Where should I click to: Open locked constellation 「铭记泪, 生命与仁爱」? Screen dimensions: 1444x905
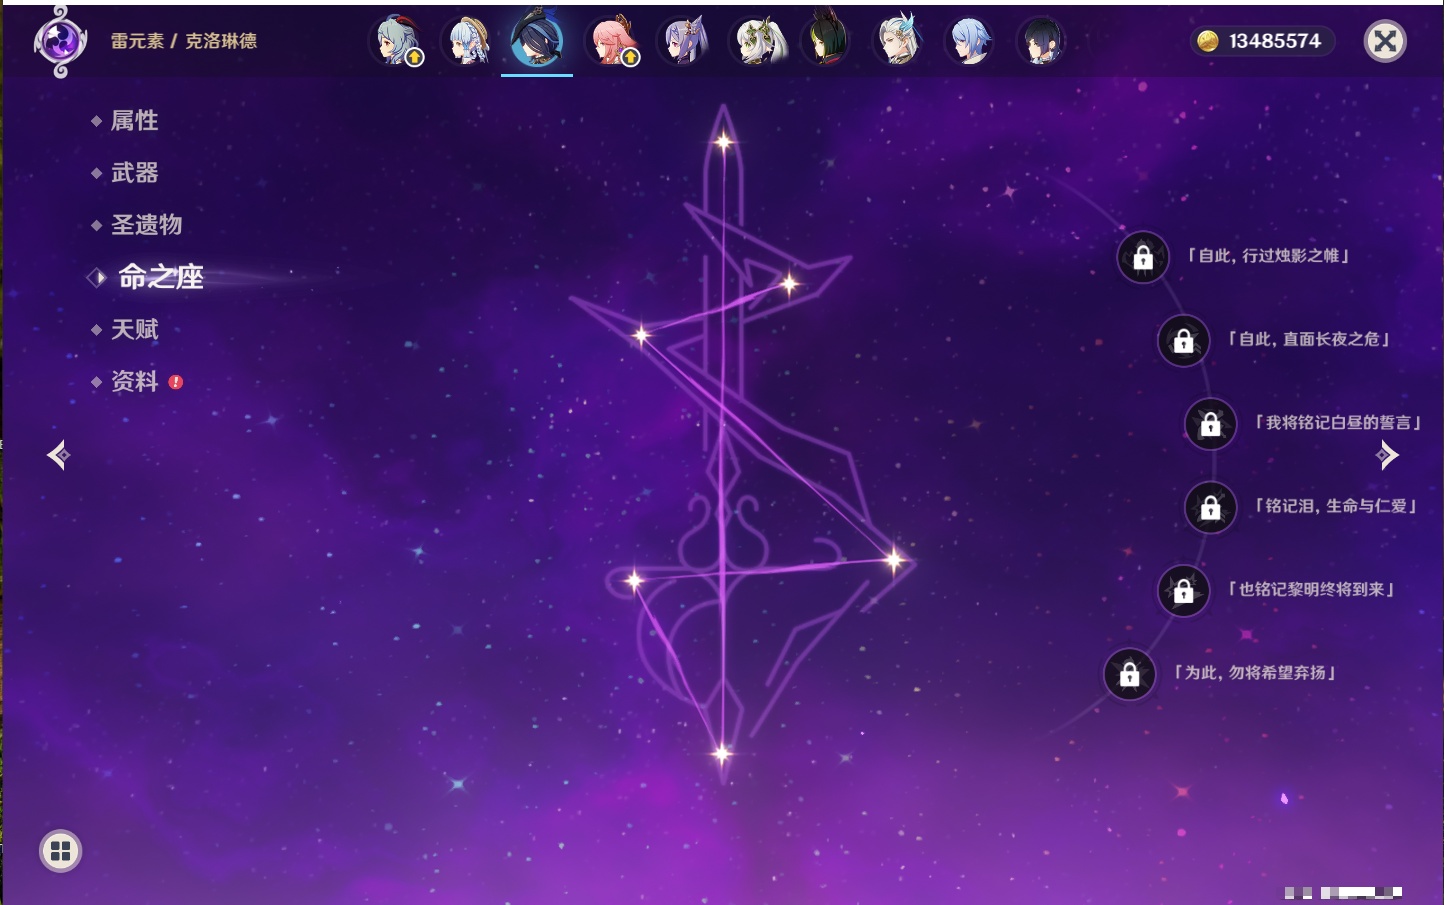[1210, 507]
